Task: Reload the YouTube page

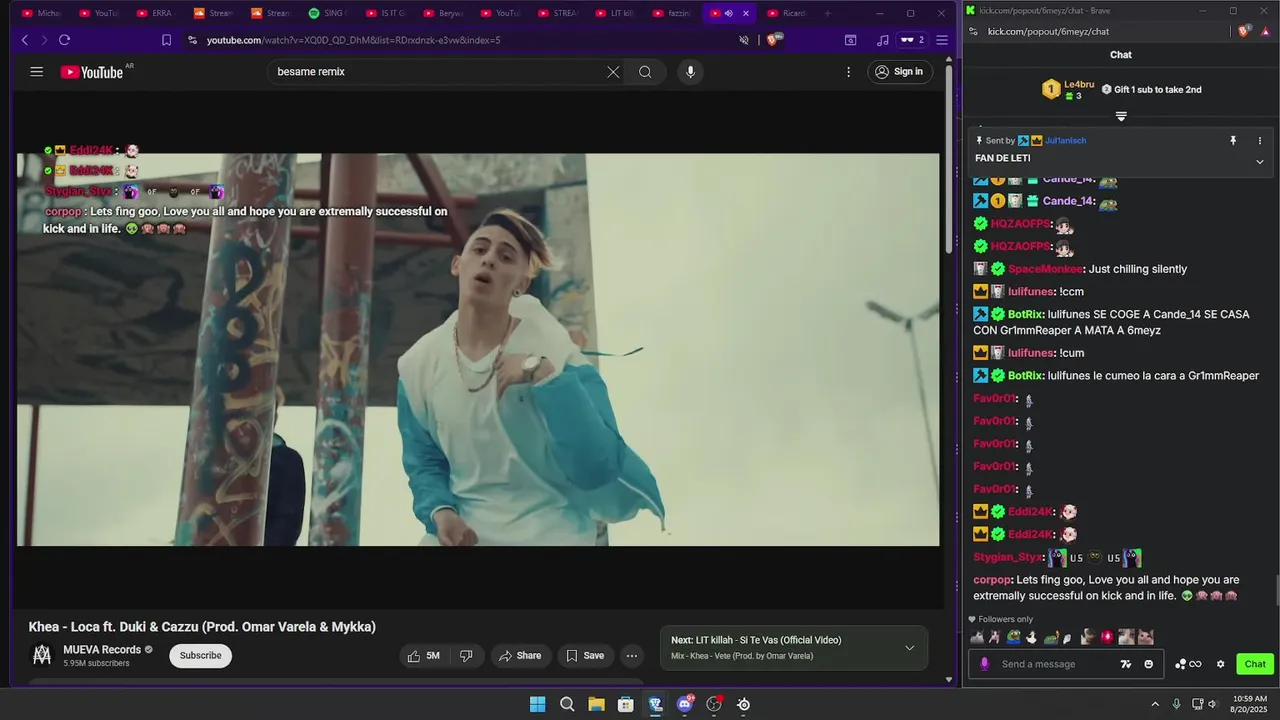Action: [x=64, y=40]
